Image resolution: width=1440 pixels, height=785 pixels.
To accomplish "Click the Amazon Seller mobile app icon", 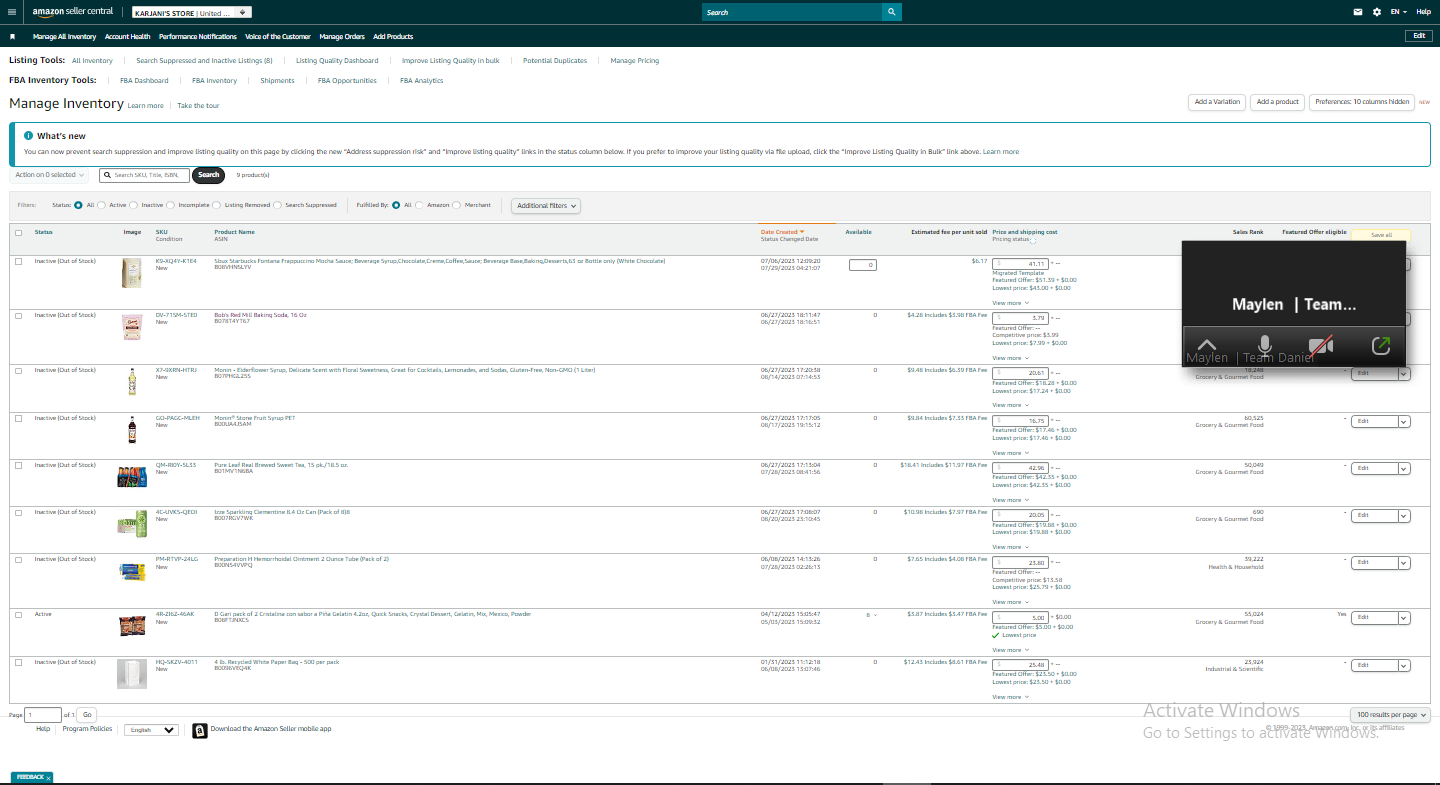I will pos(200,730).
